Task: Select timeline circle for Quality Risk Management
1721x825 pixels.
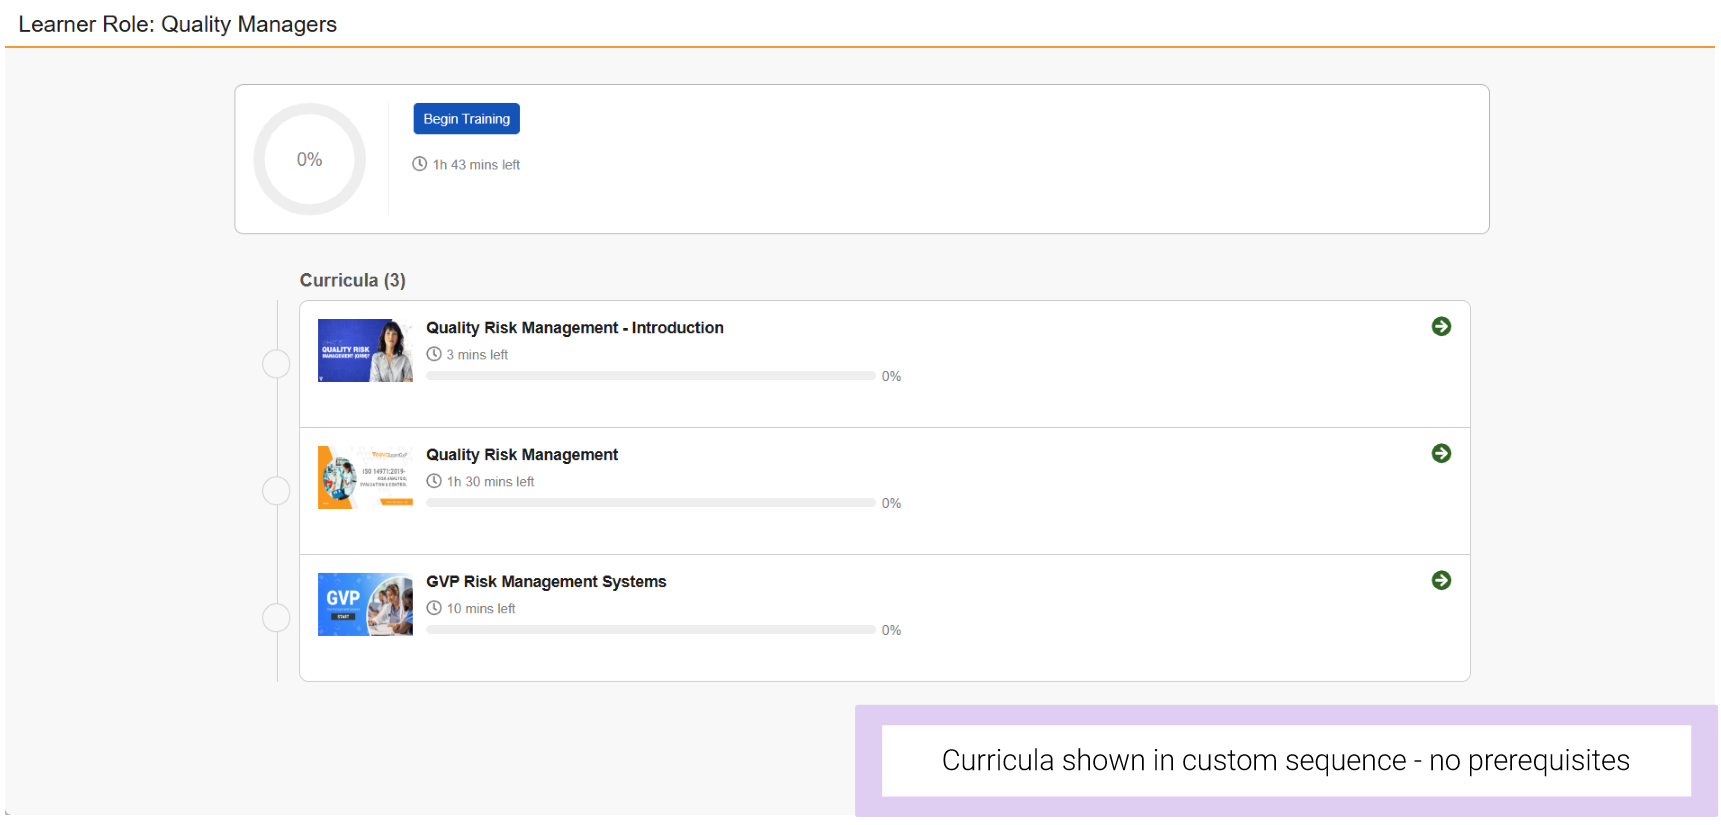Action: pos(276,491)
